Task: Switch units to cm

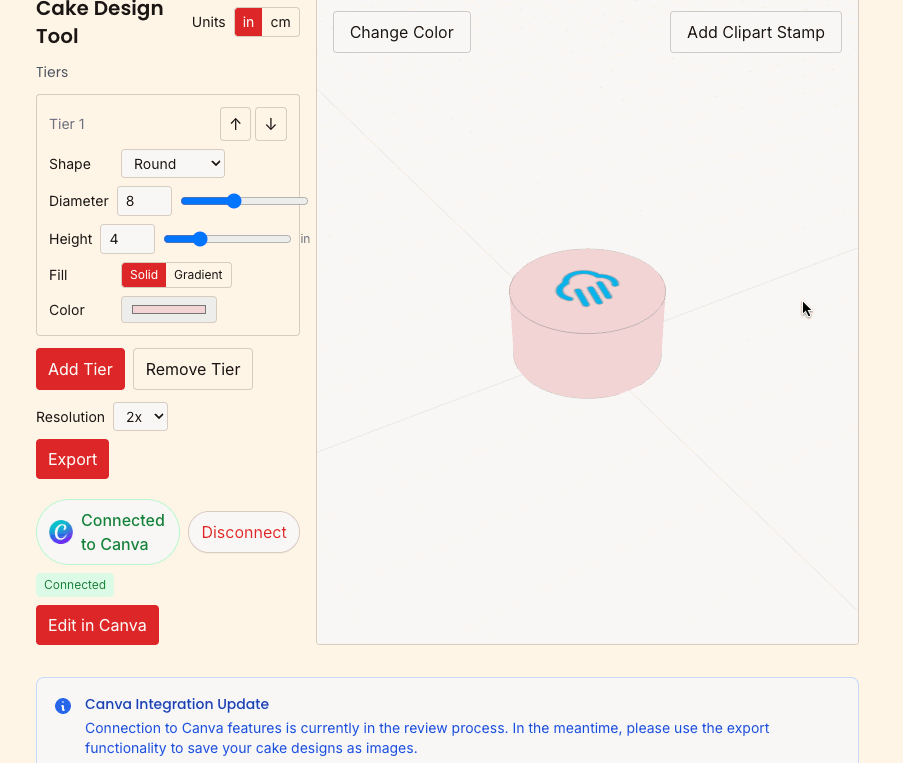Action: point(281,22)
